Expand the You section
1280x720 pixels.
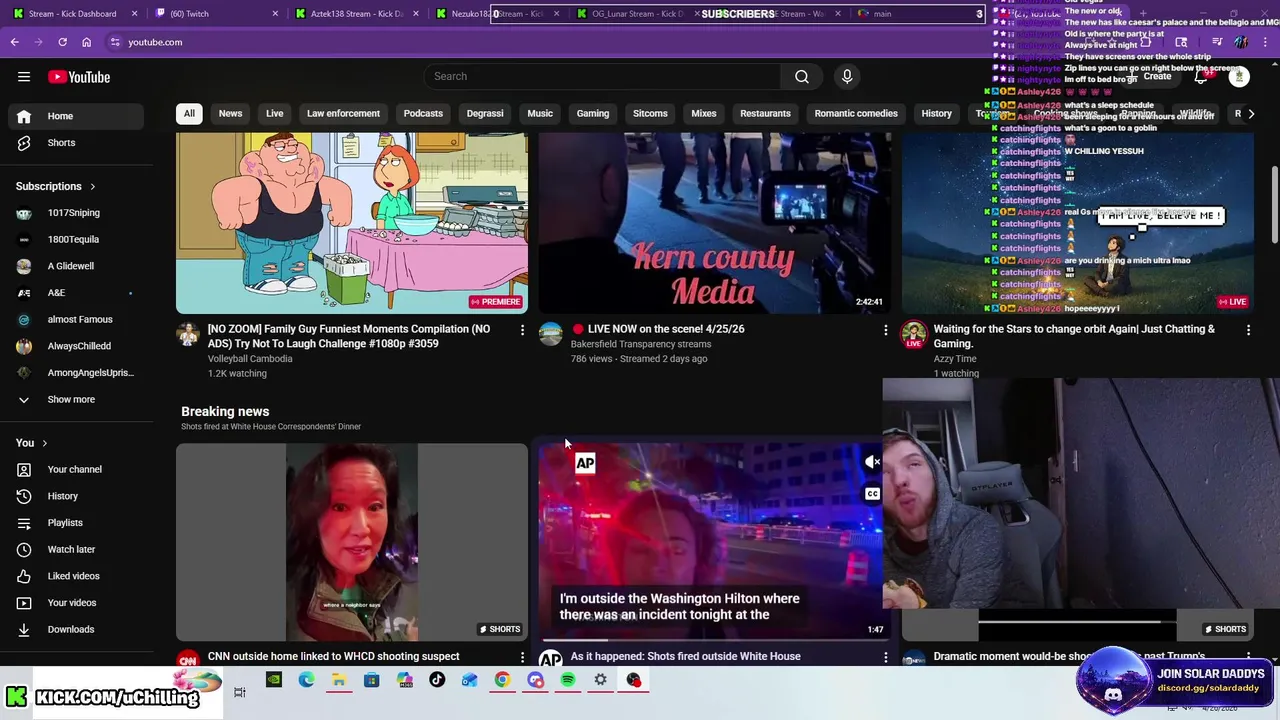click(31, 443)
